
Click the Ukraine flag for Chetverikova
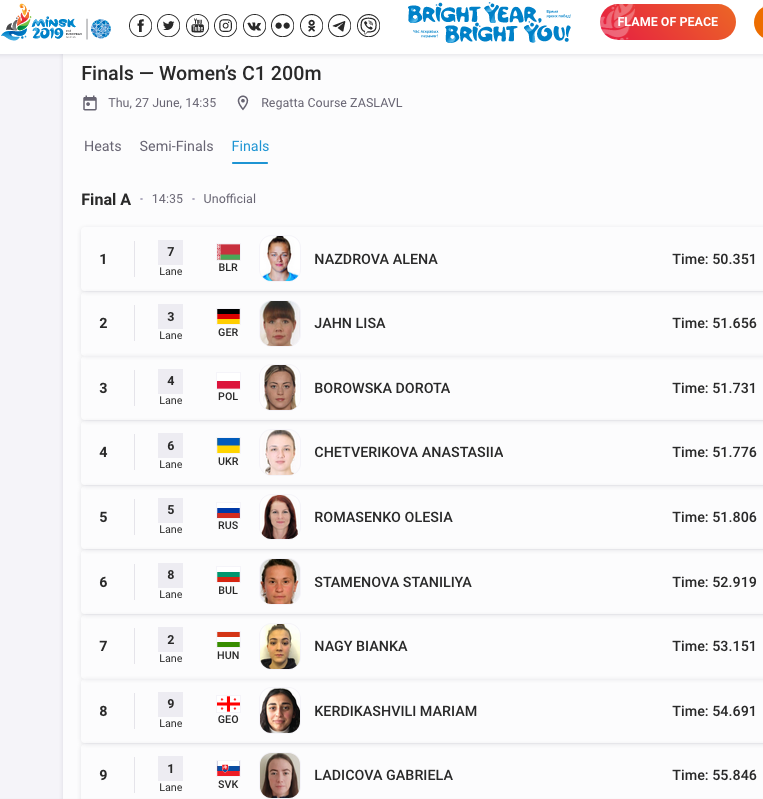[x=228, y=445]
